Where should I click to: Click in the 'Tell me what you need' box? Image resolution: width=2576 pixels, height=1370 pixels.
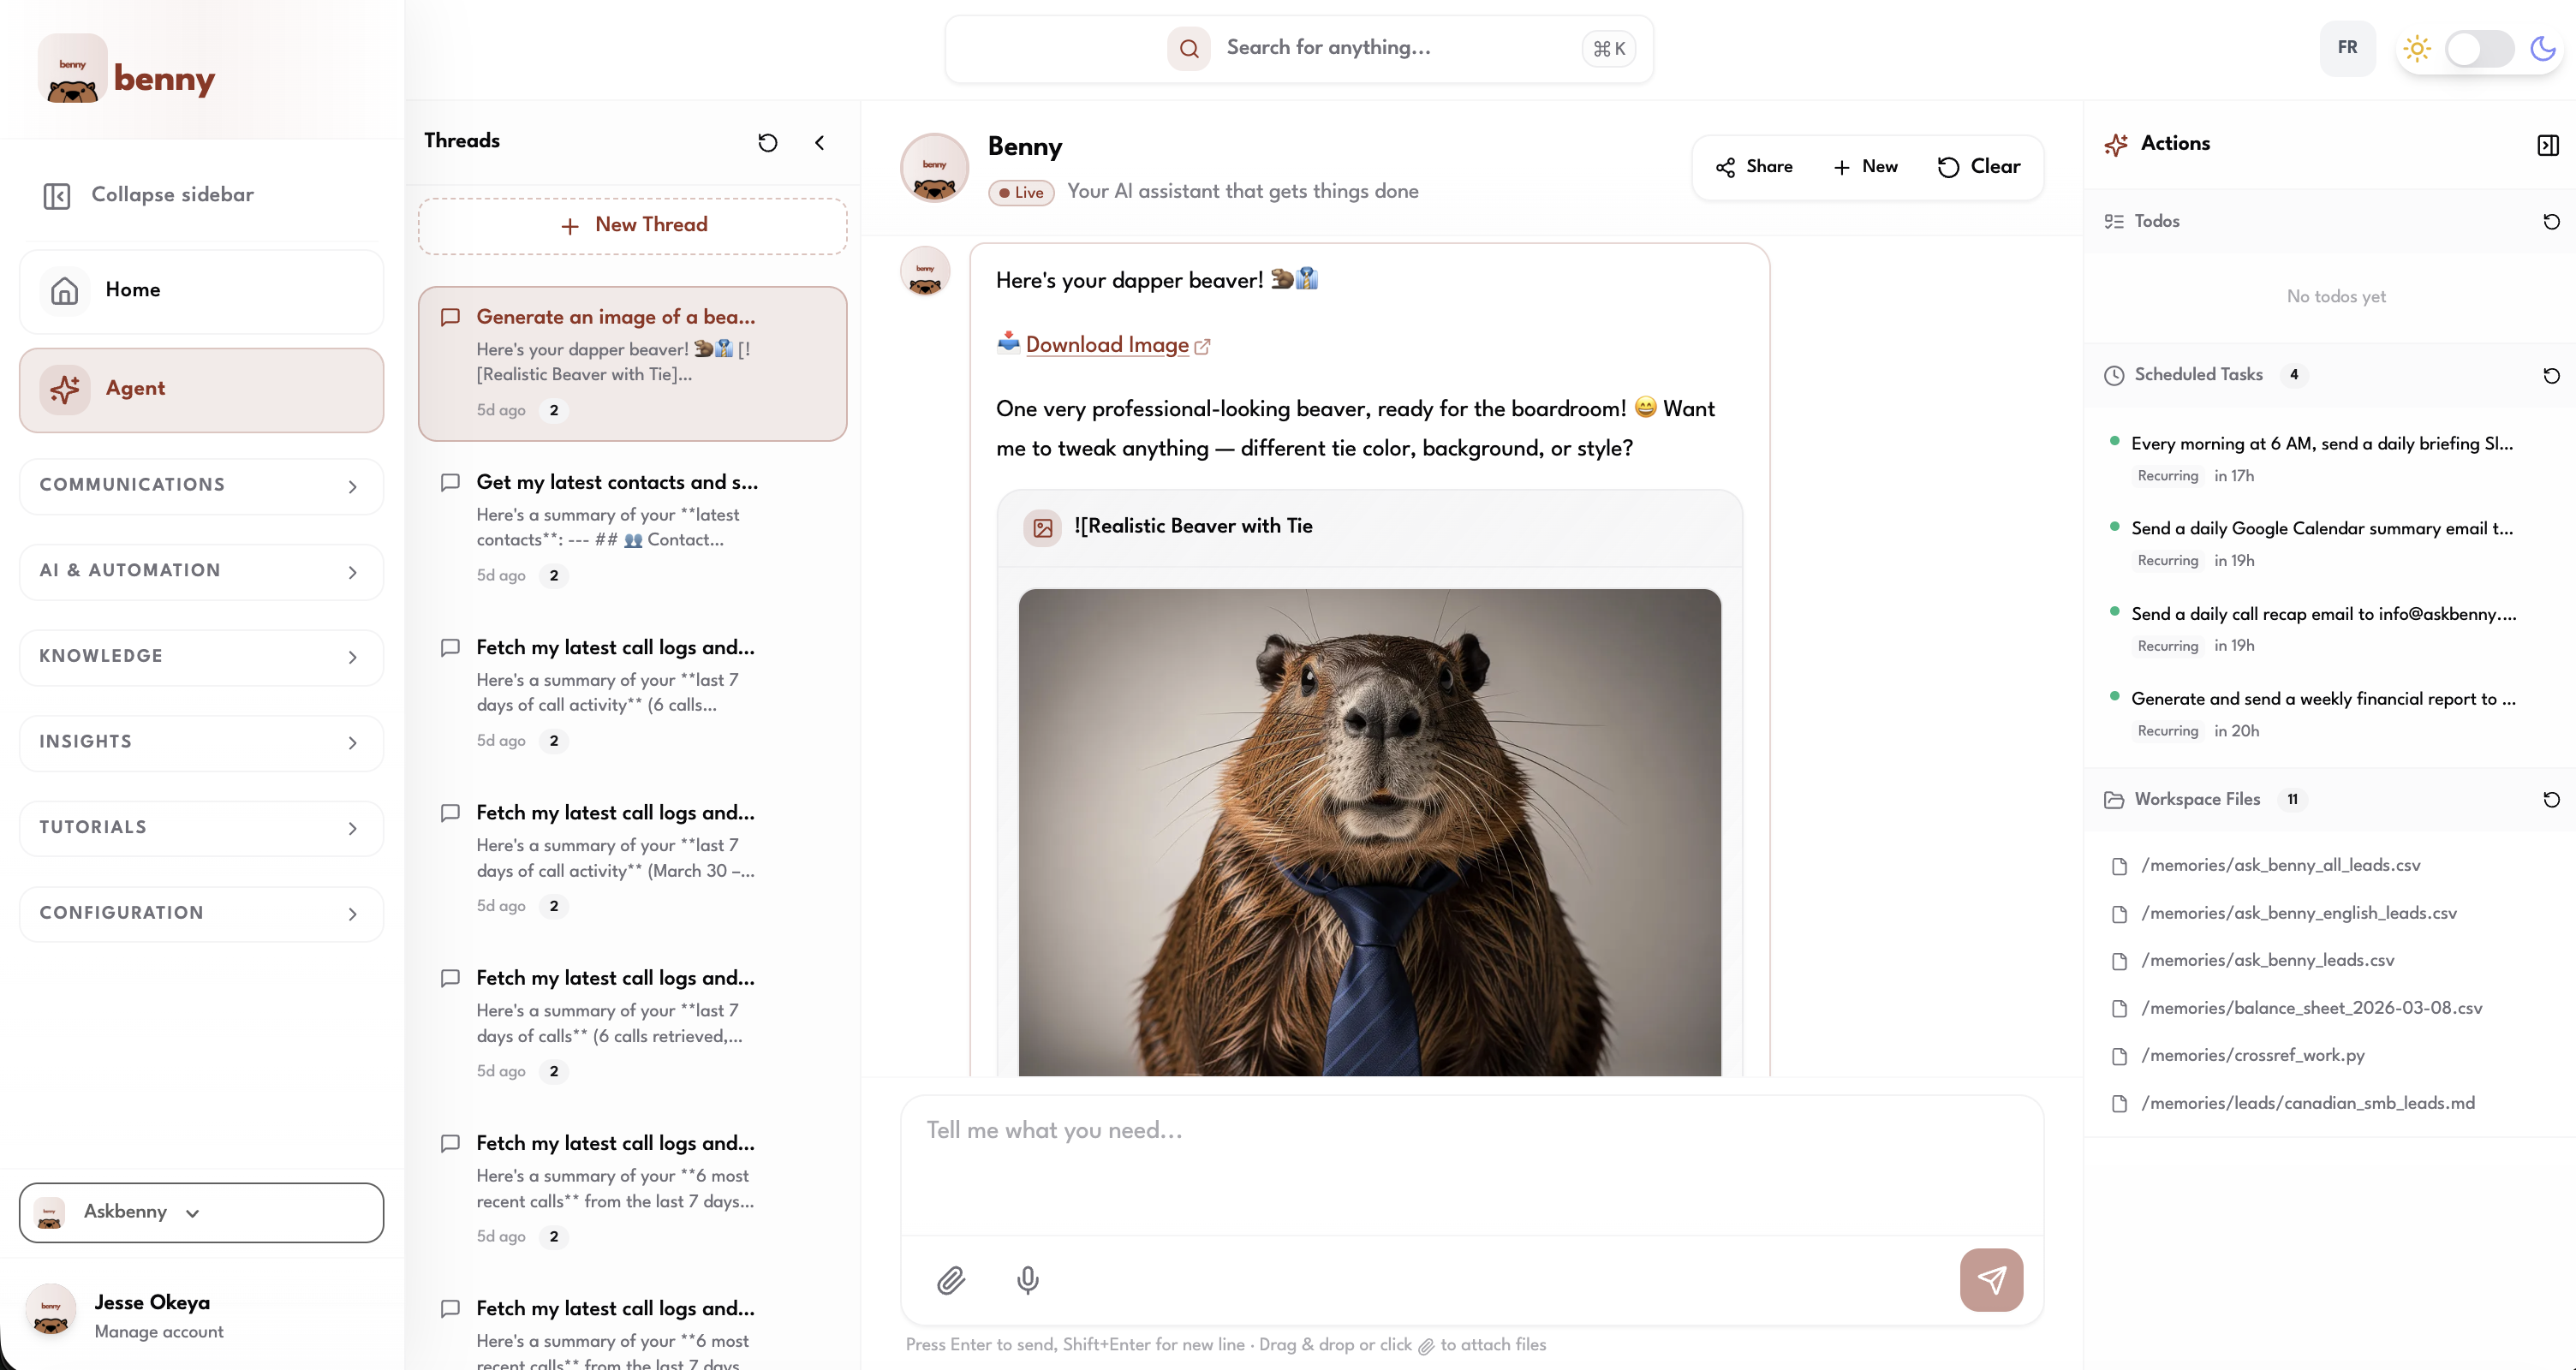(1471, 1165)
